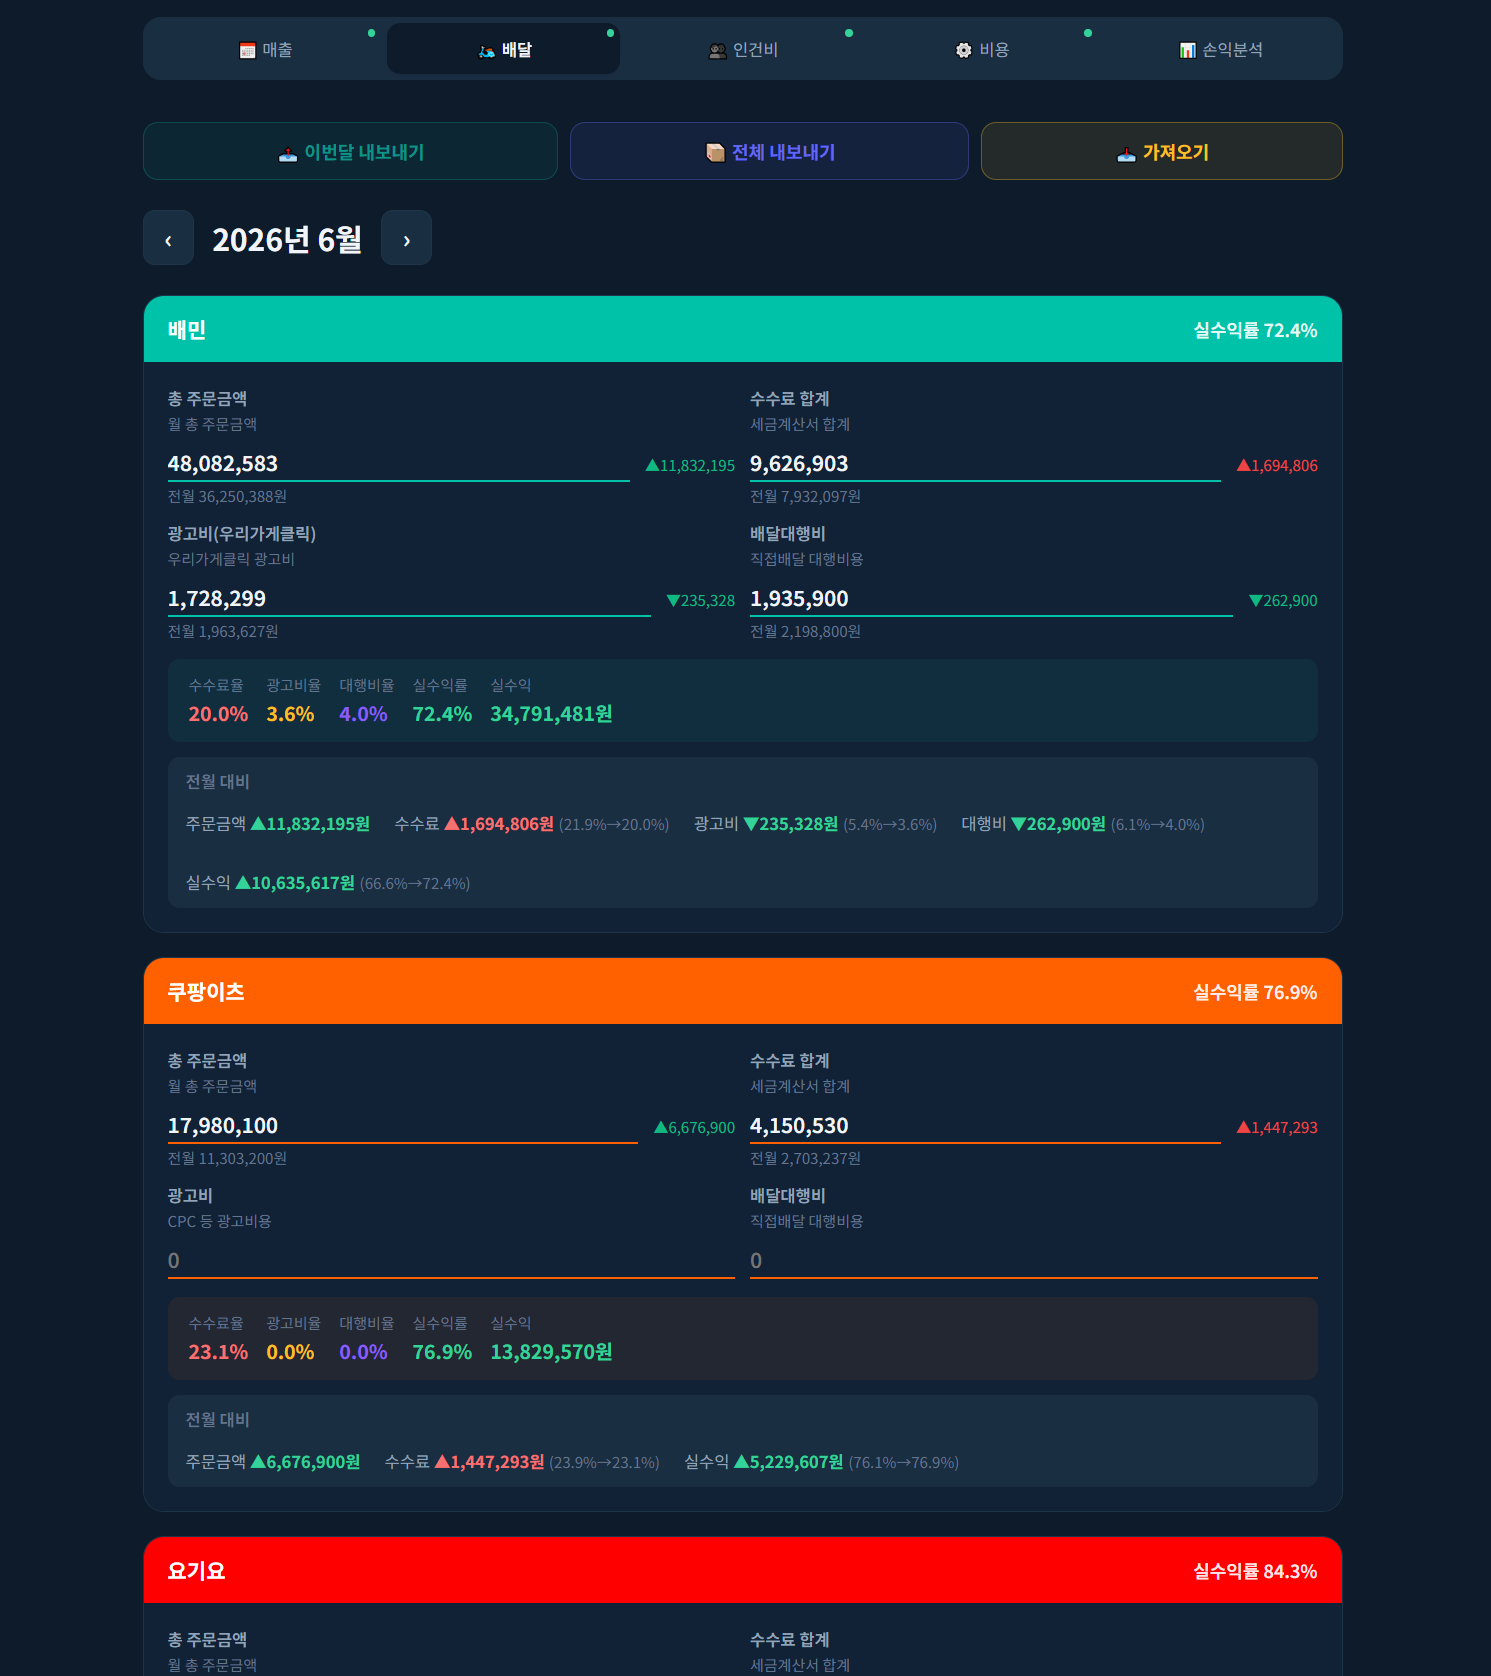Viewport: 1491px width, 1676px height.
Task: Click the 배민 card header title
Action: [187, 330]
